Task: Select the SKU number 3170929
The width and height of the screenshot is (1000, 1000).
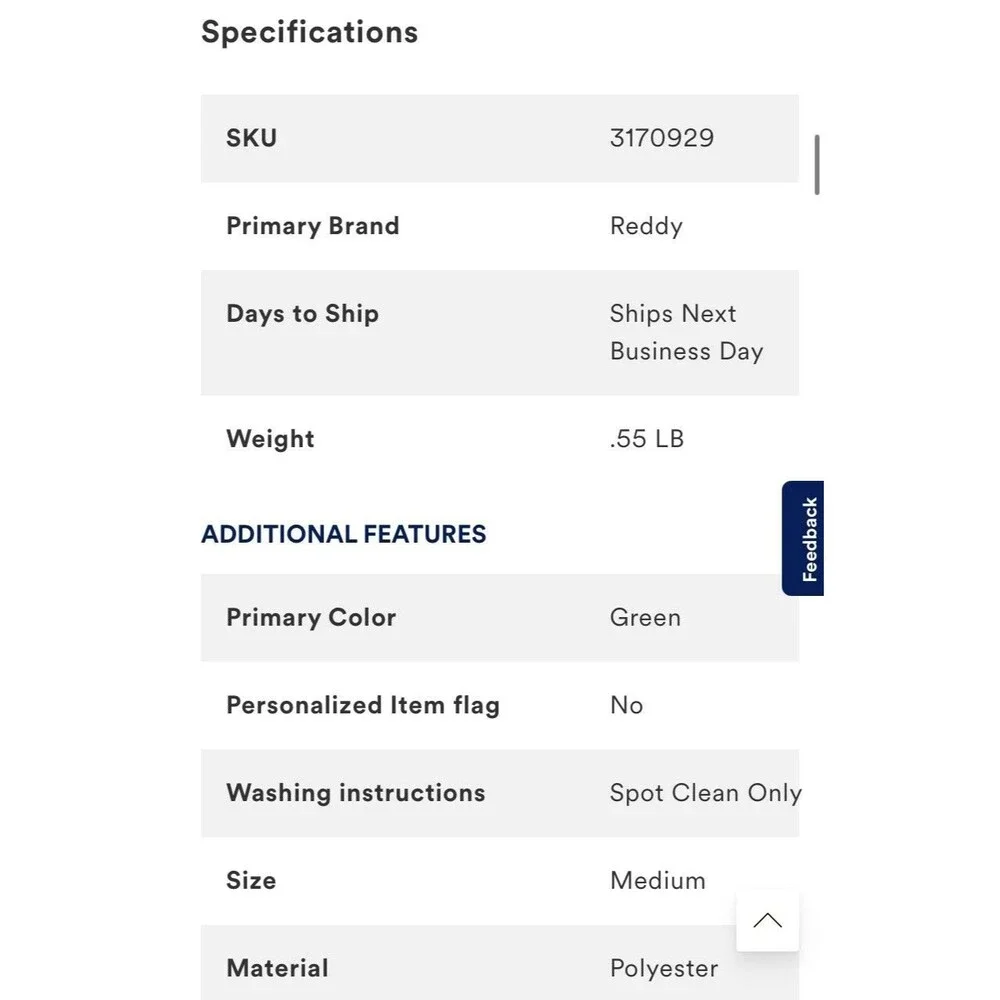Action: [x=662, y=138]
